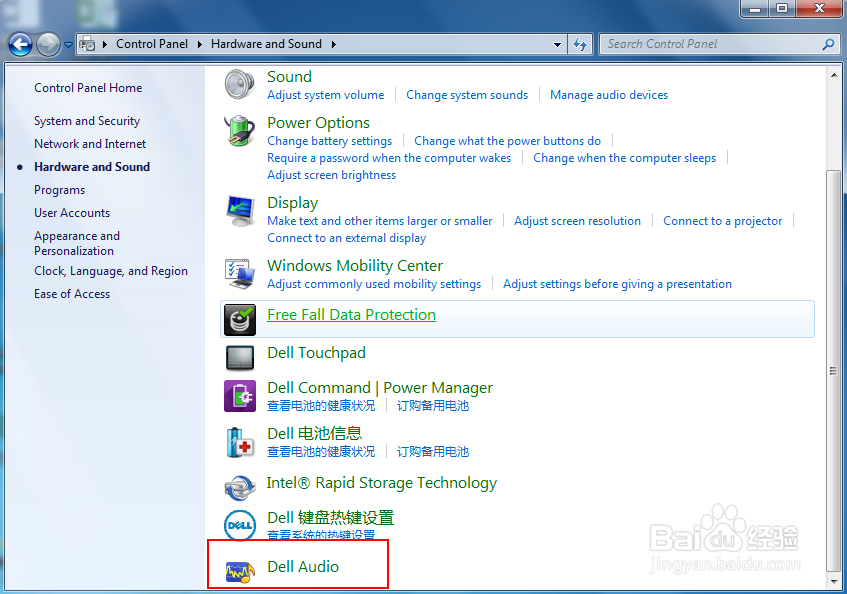This screenshot has height=594, width=847.
Task: Open the Free Fall Data Protection link
Action: [352, 315]
